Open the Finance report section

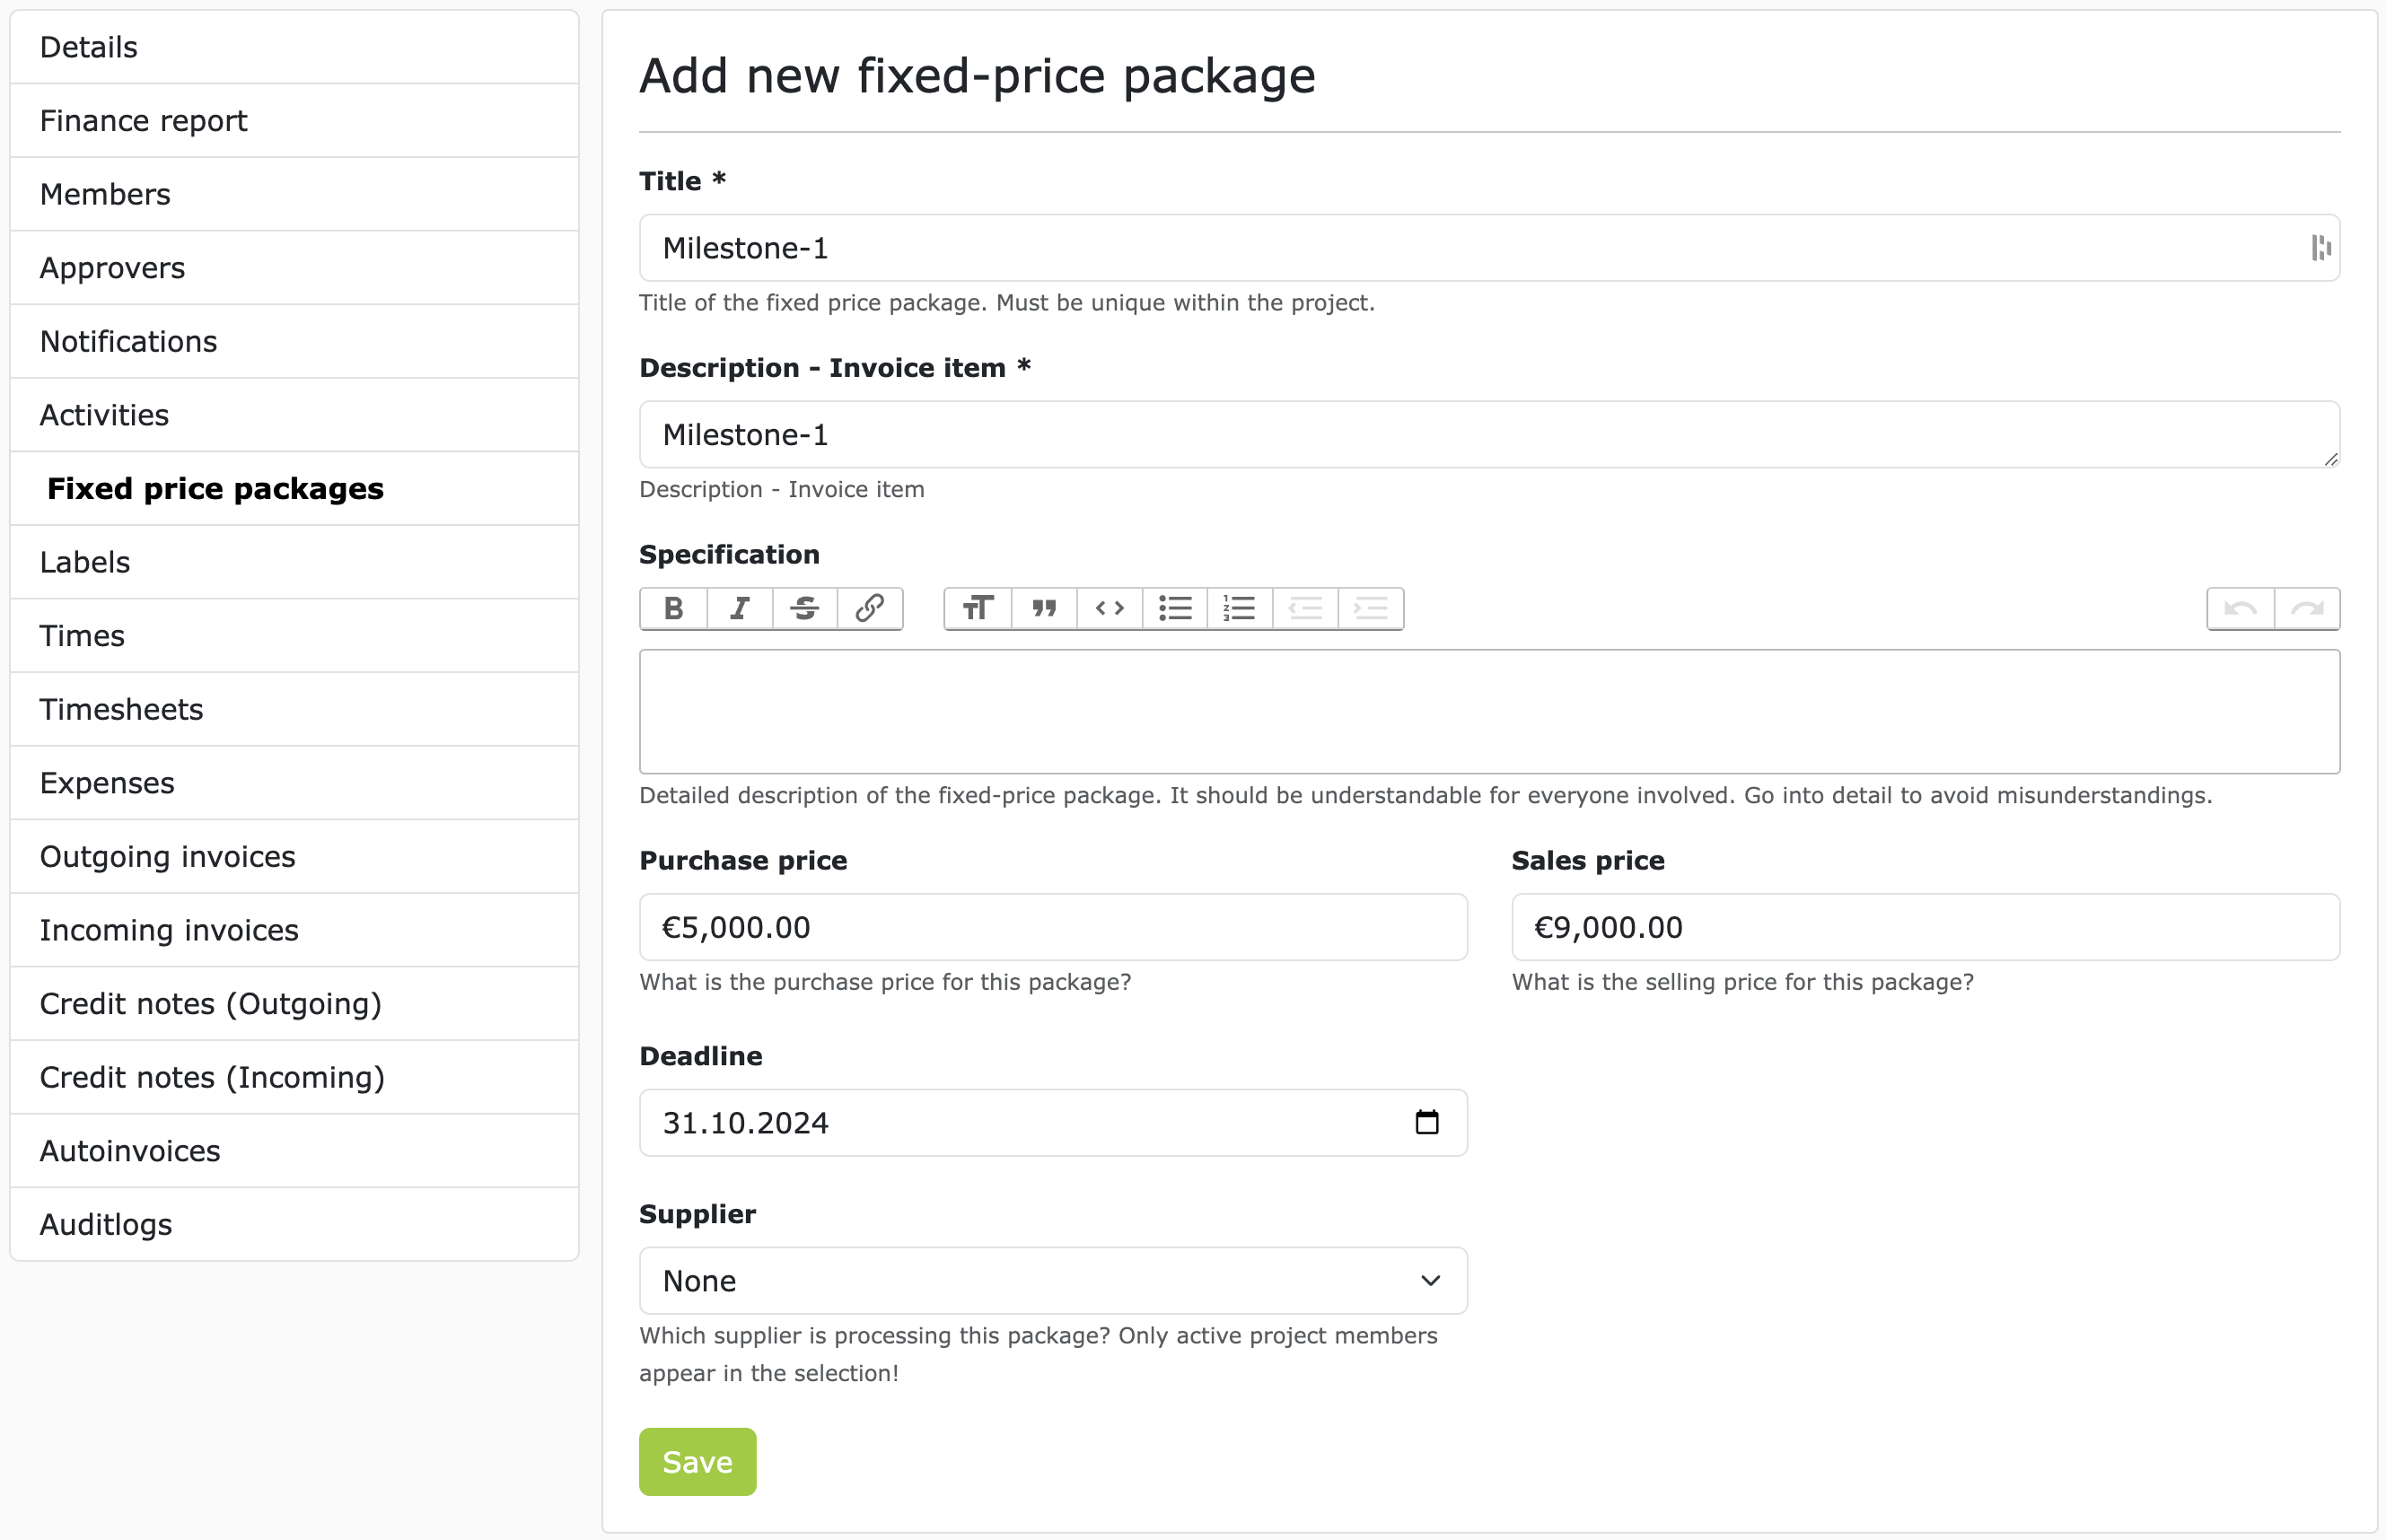click(x=144, y=120)
